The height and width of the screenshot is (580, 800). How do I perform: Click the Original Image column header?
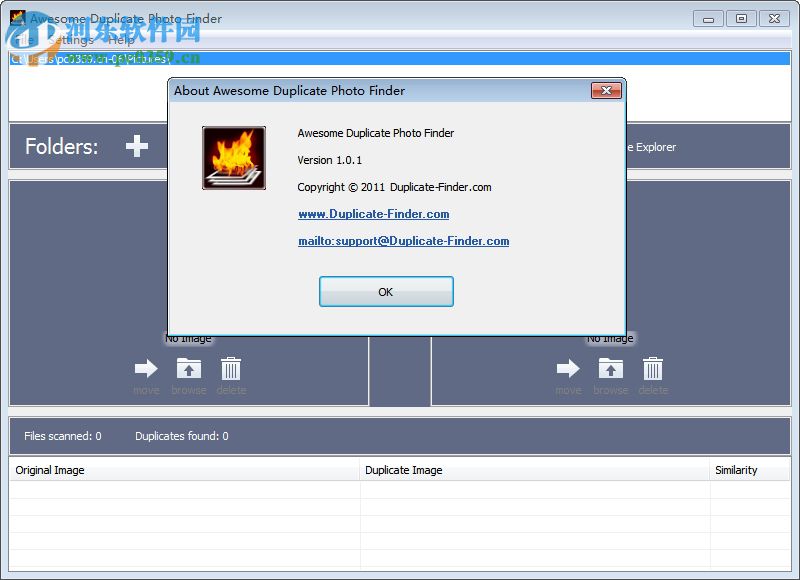(50, 470)
